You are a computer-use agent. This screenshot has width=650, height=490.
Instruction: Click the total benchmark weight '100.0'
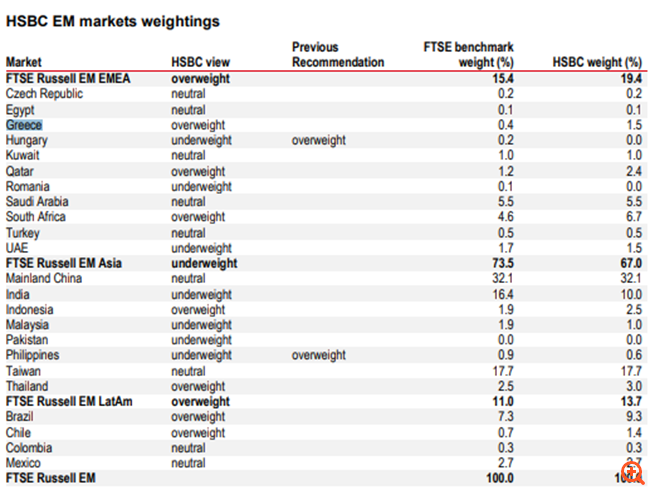(x=500, y=478)
